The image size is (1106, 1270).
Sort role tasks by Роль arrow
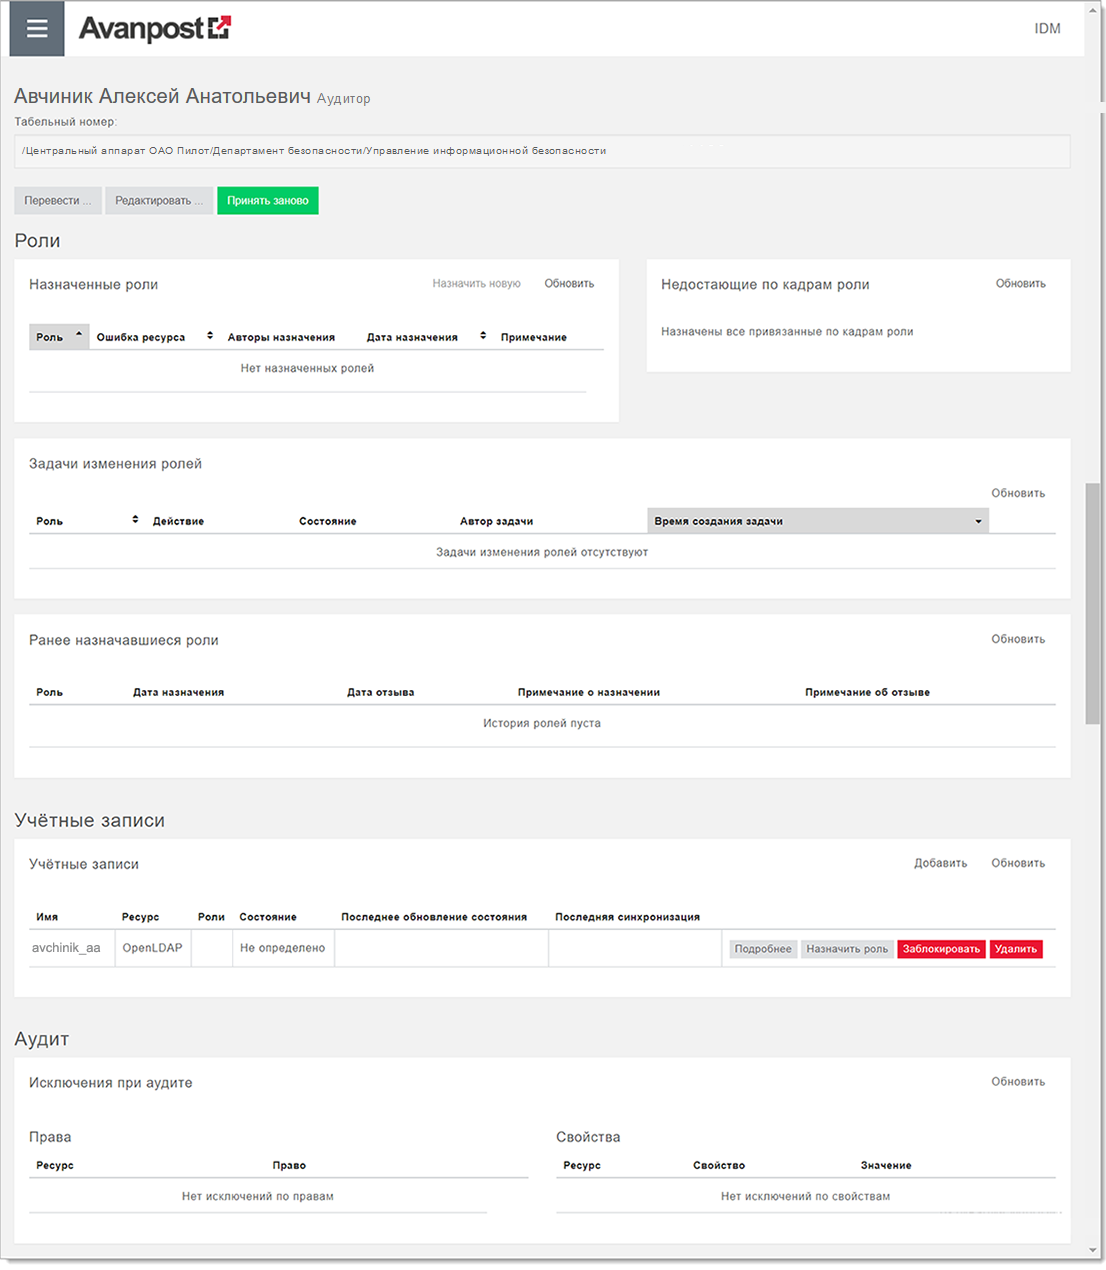pos(135,520)
